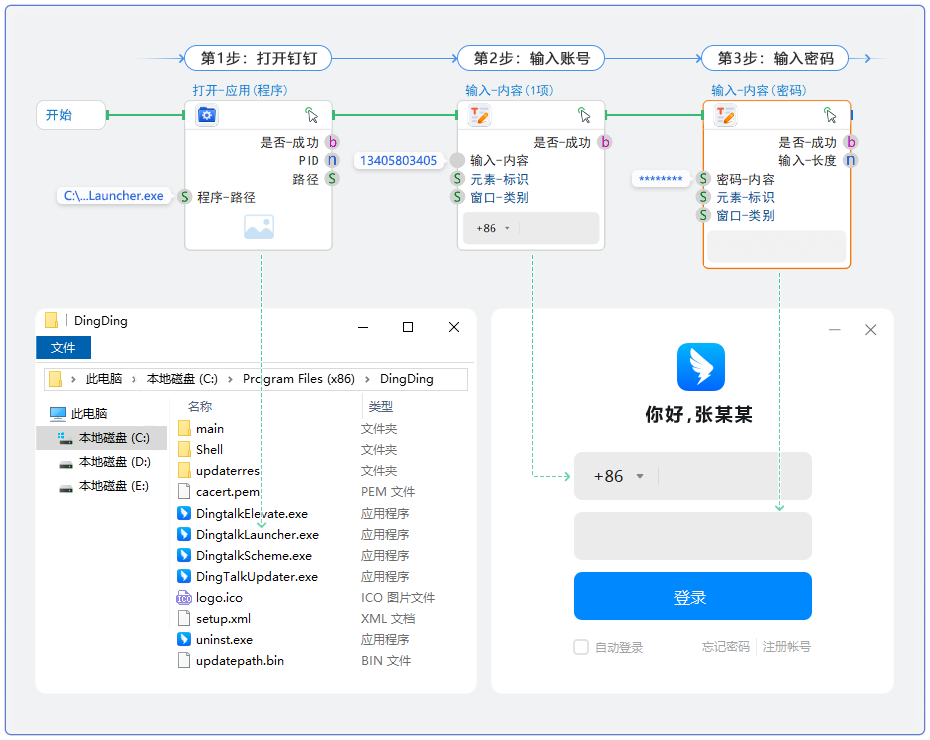
Task: Click the PID output port marked n
Action: click(331, 160)
